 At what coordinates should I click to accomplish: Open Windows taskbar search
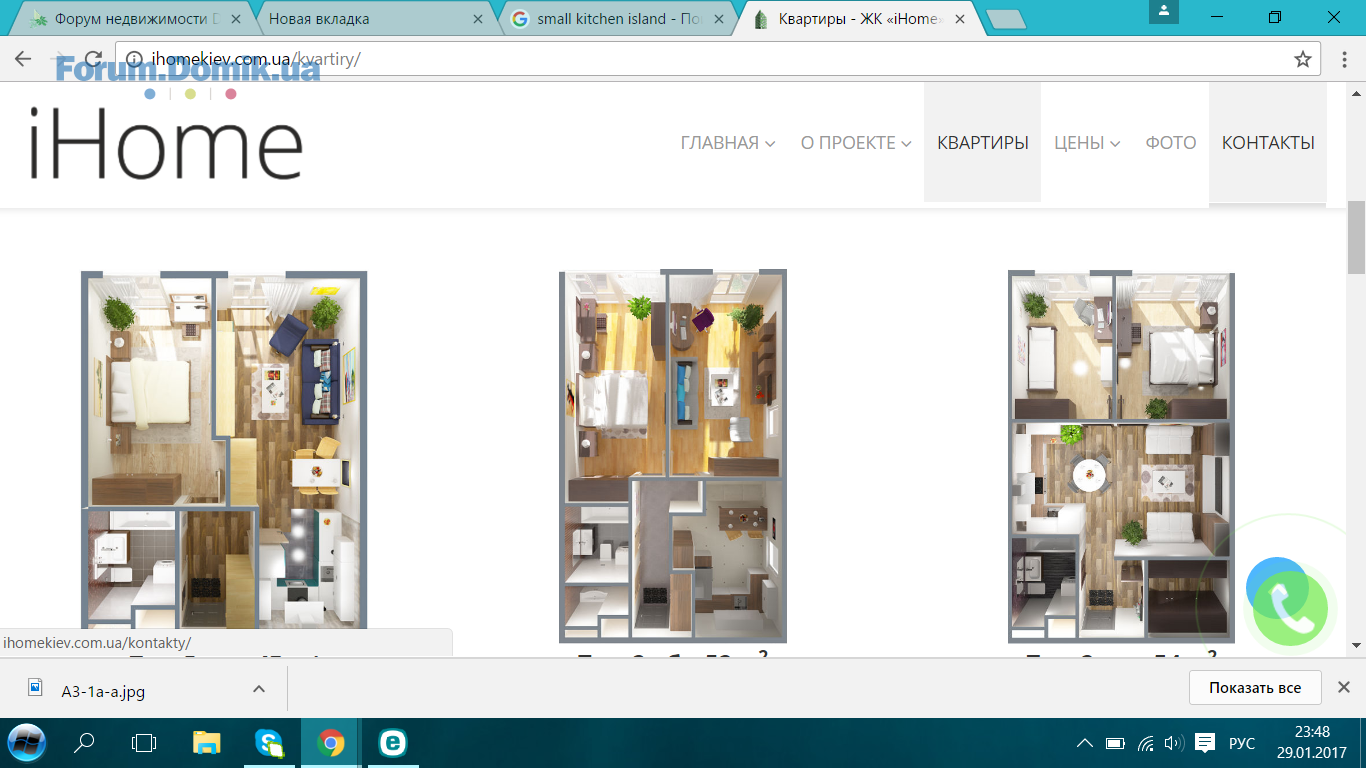(x=85, y=743)
